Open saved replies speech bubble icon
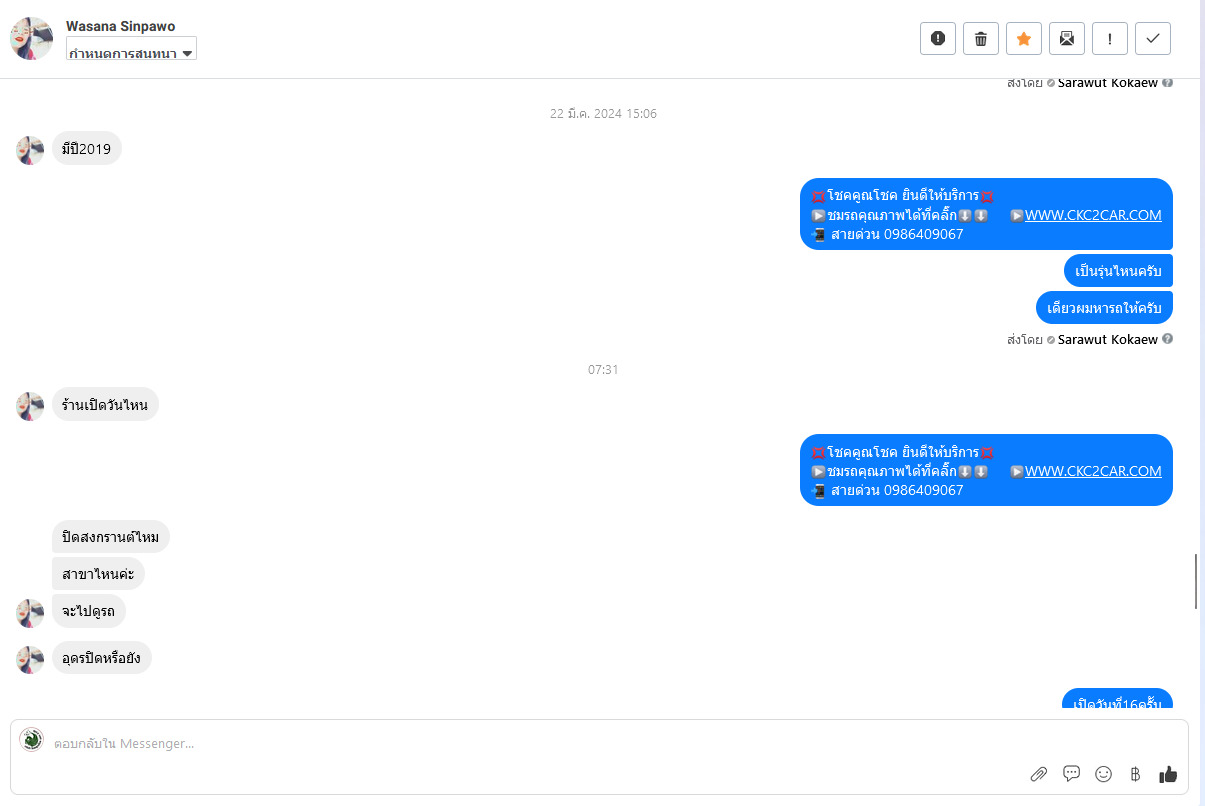The image size is (1205, 806). pos(1071,774)
